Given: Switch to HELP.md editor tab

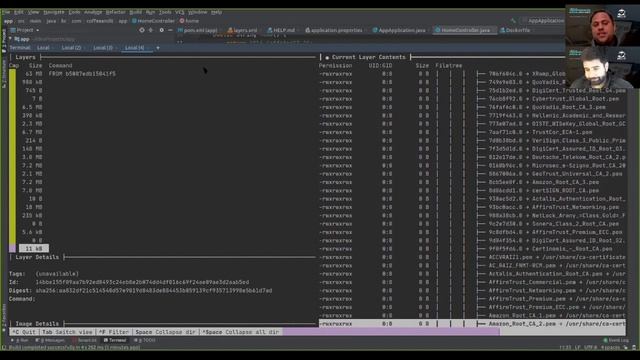Looking at the screenshot, I should [x=281, y=30].
